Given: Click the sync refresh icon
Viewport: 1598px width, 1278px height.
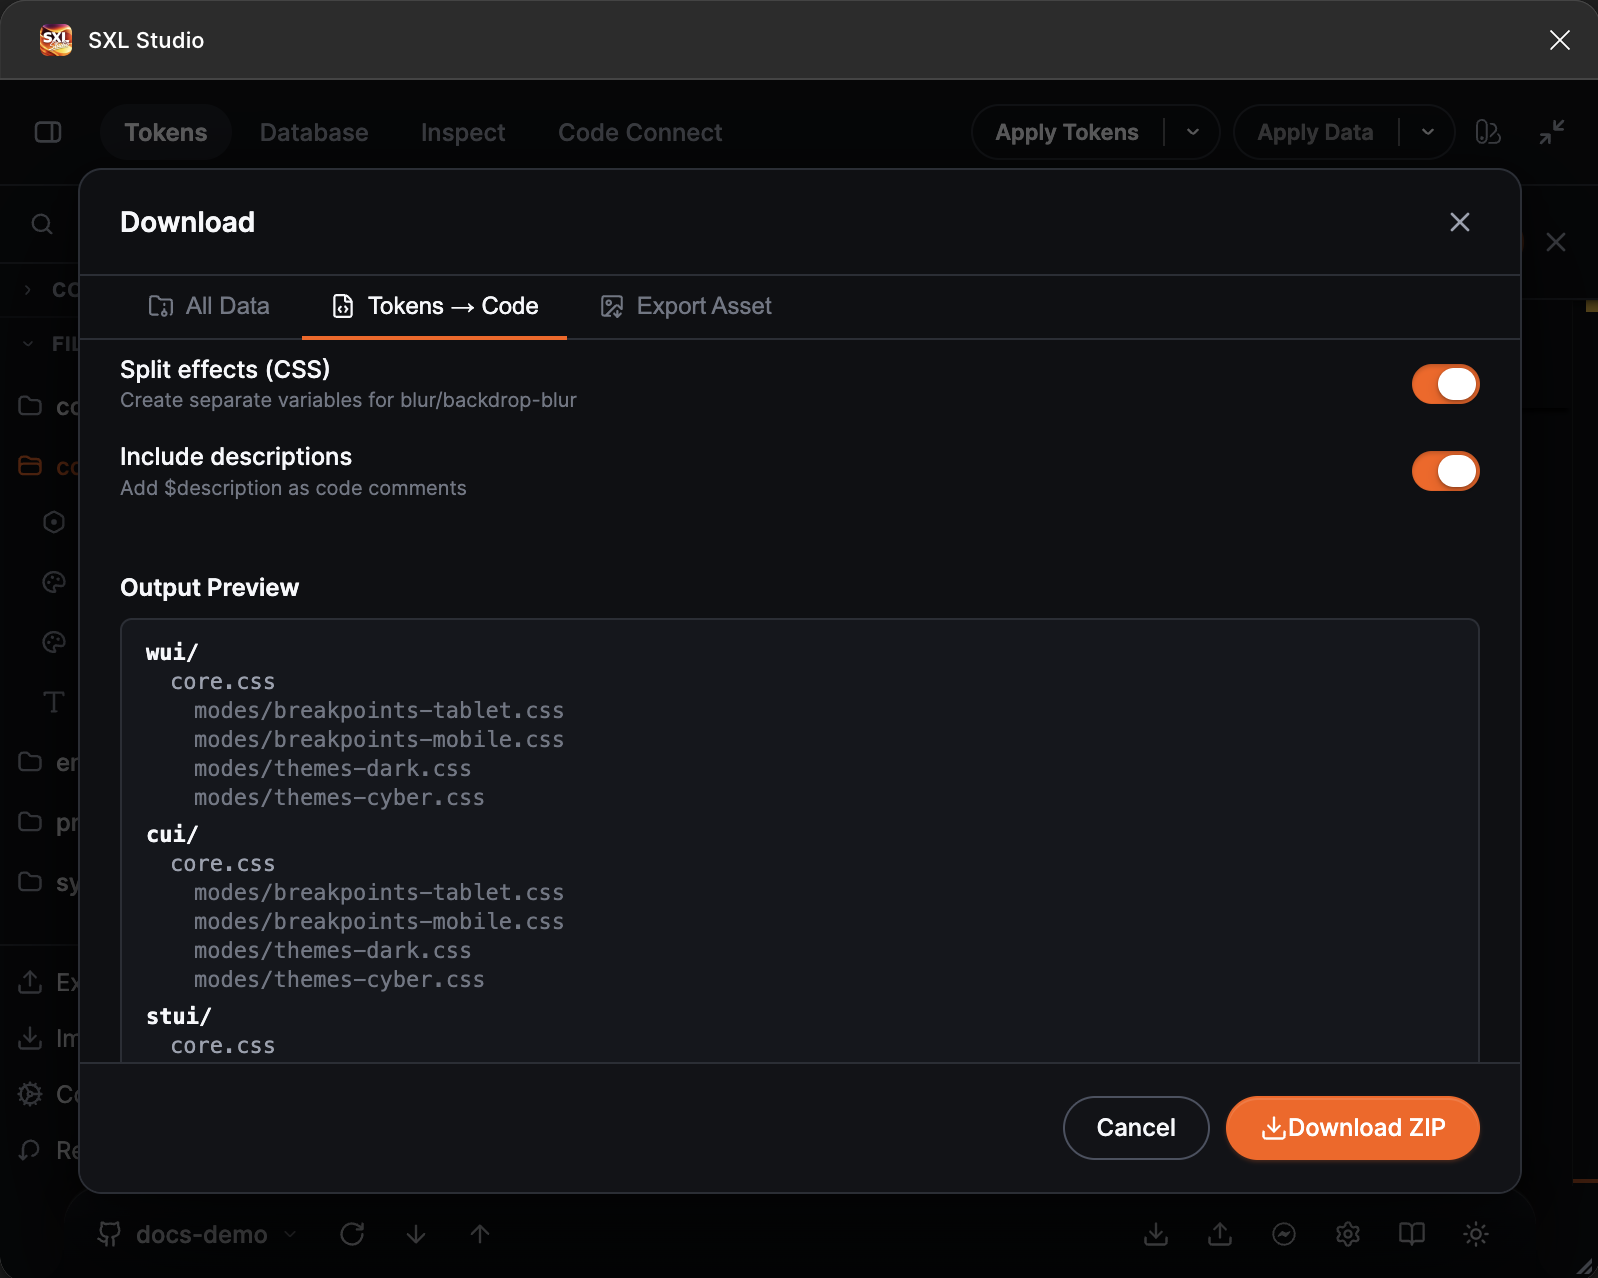Looking at the screenshot, I should click(352, 1234).
